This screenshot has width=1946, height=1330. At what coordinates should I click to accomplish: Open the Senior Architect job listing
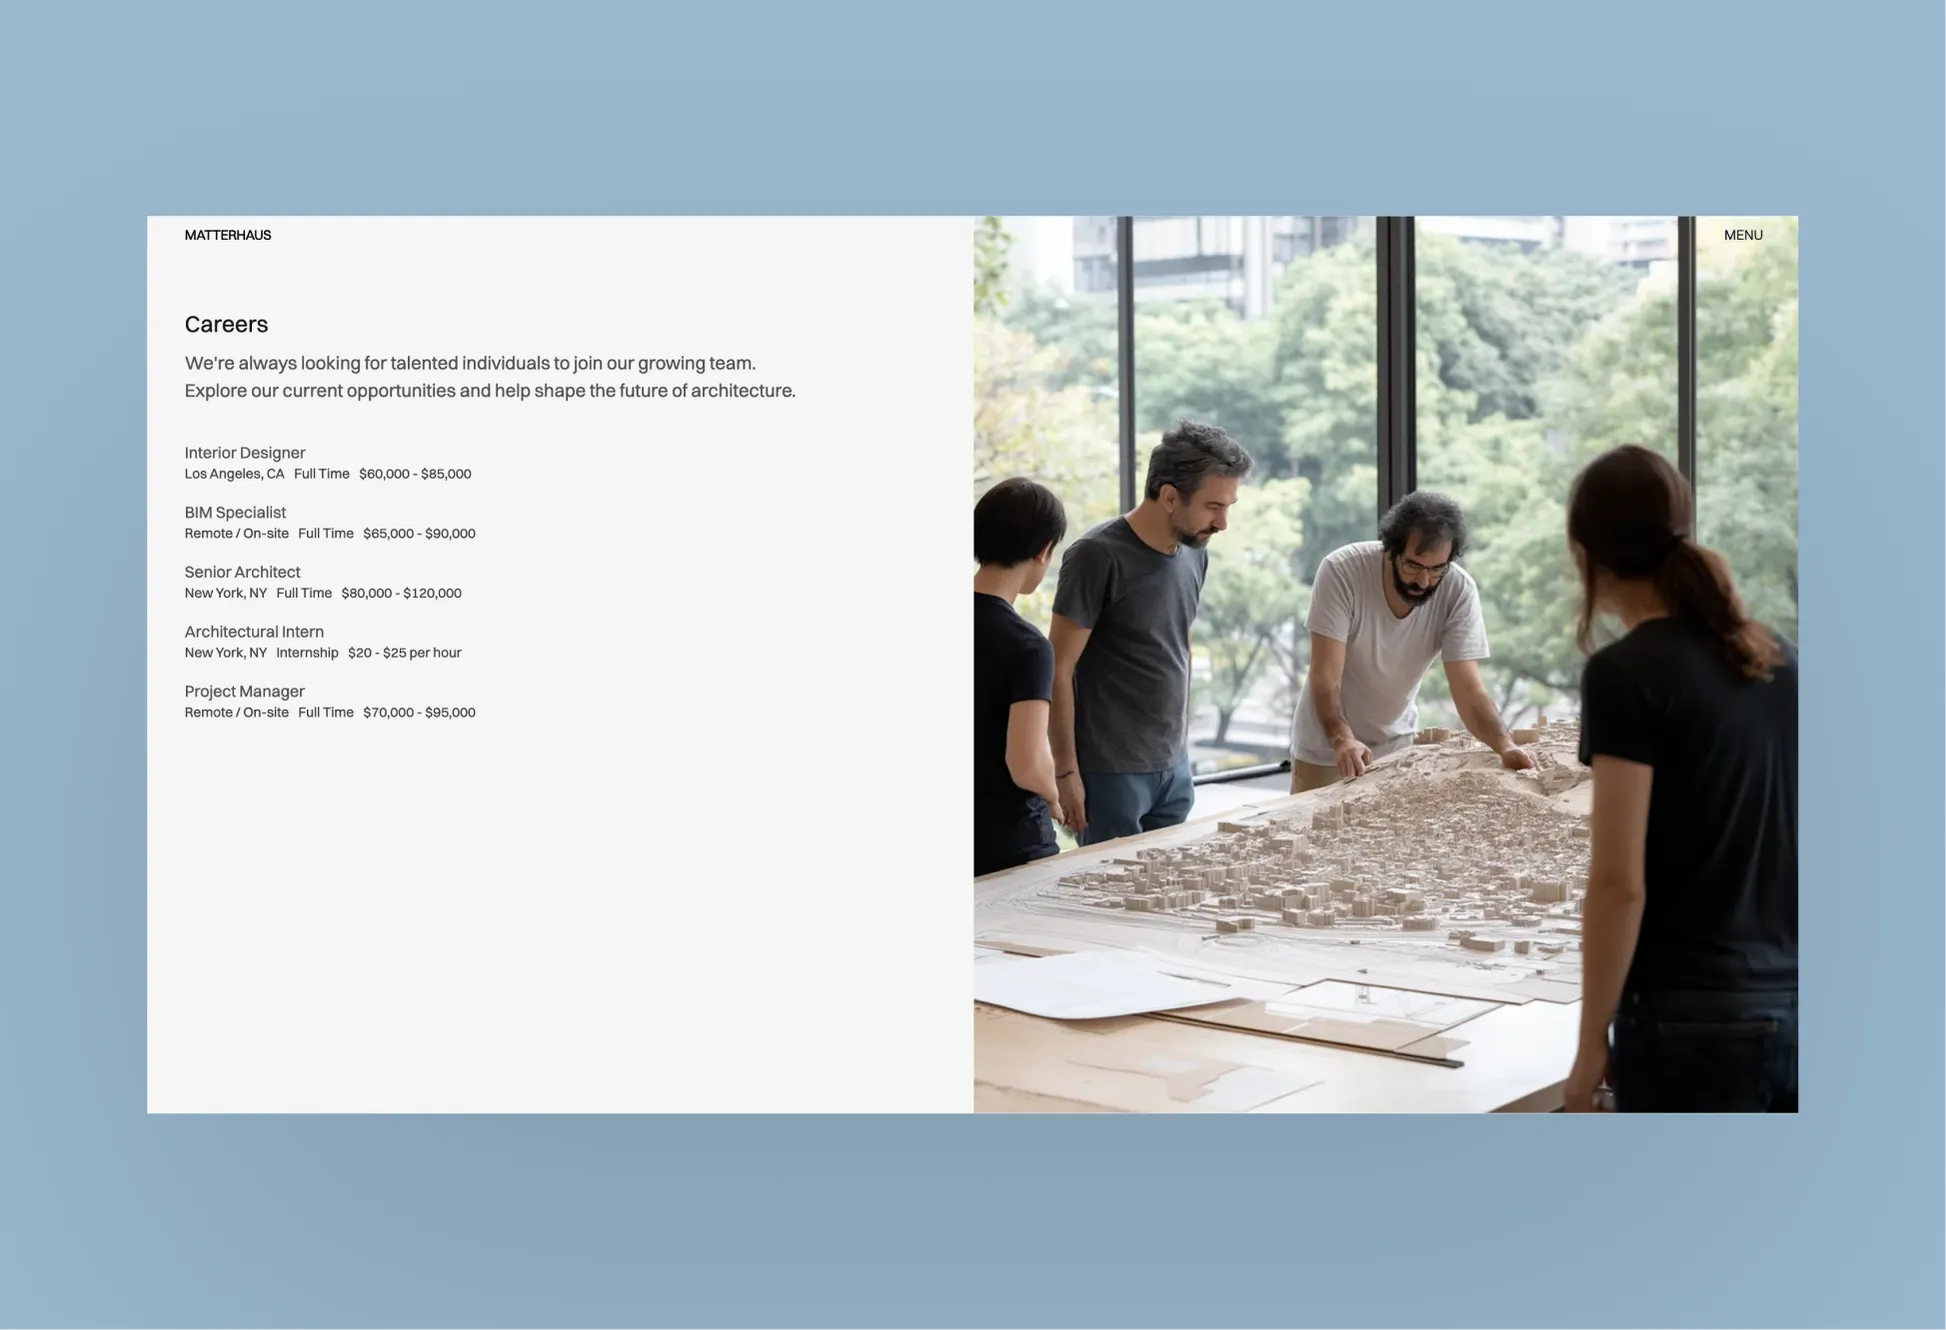coord(242,572)
